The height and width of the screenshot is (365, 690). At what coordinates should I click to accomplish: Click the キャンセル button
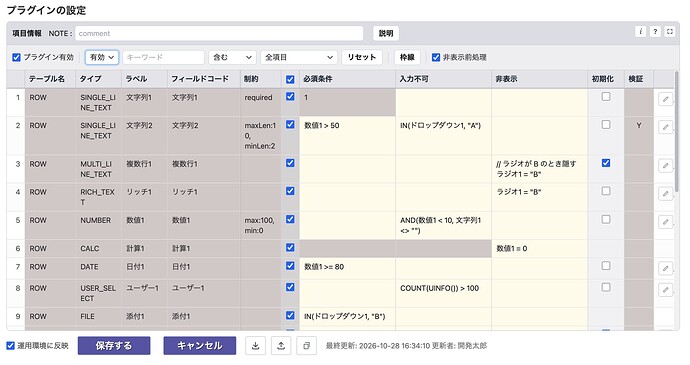[200, 346]
